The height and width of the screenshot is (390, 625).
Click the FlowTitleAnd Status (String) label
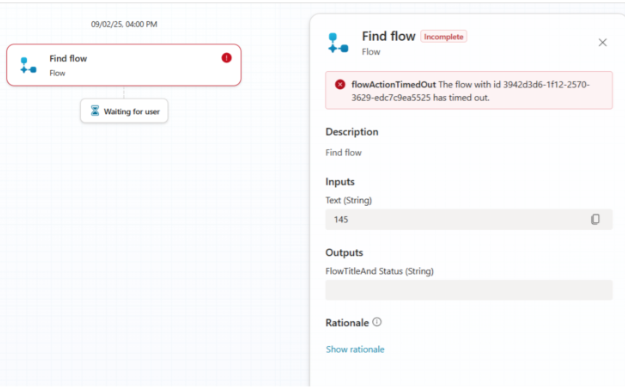point(379,271)
